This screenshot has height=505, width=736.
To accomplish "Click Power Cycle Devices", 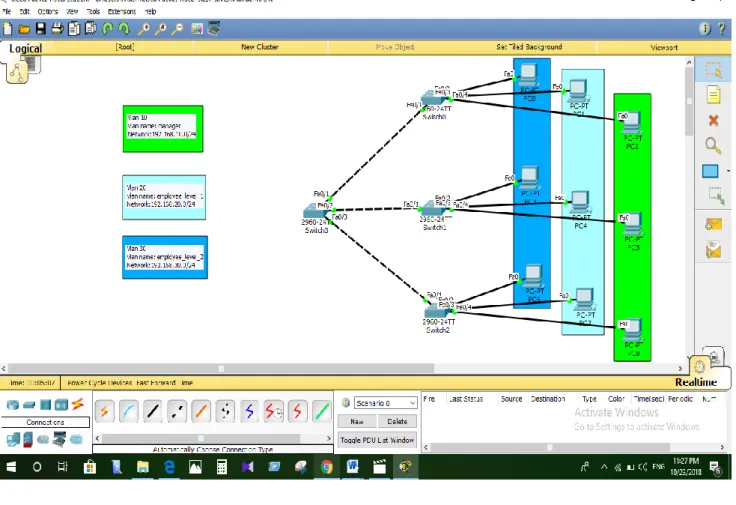I will [99, 383].
